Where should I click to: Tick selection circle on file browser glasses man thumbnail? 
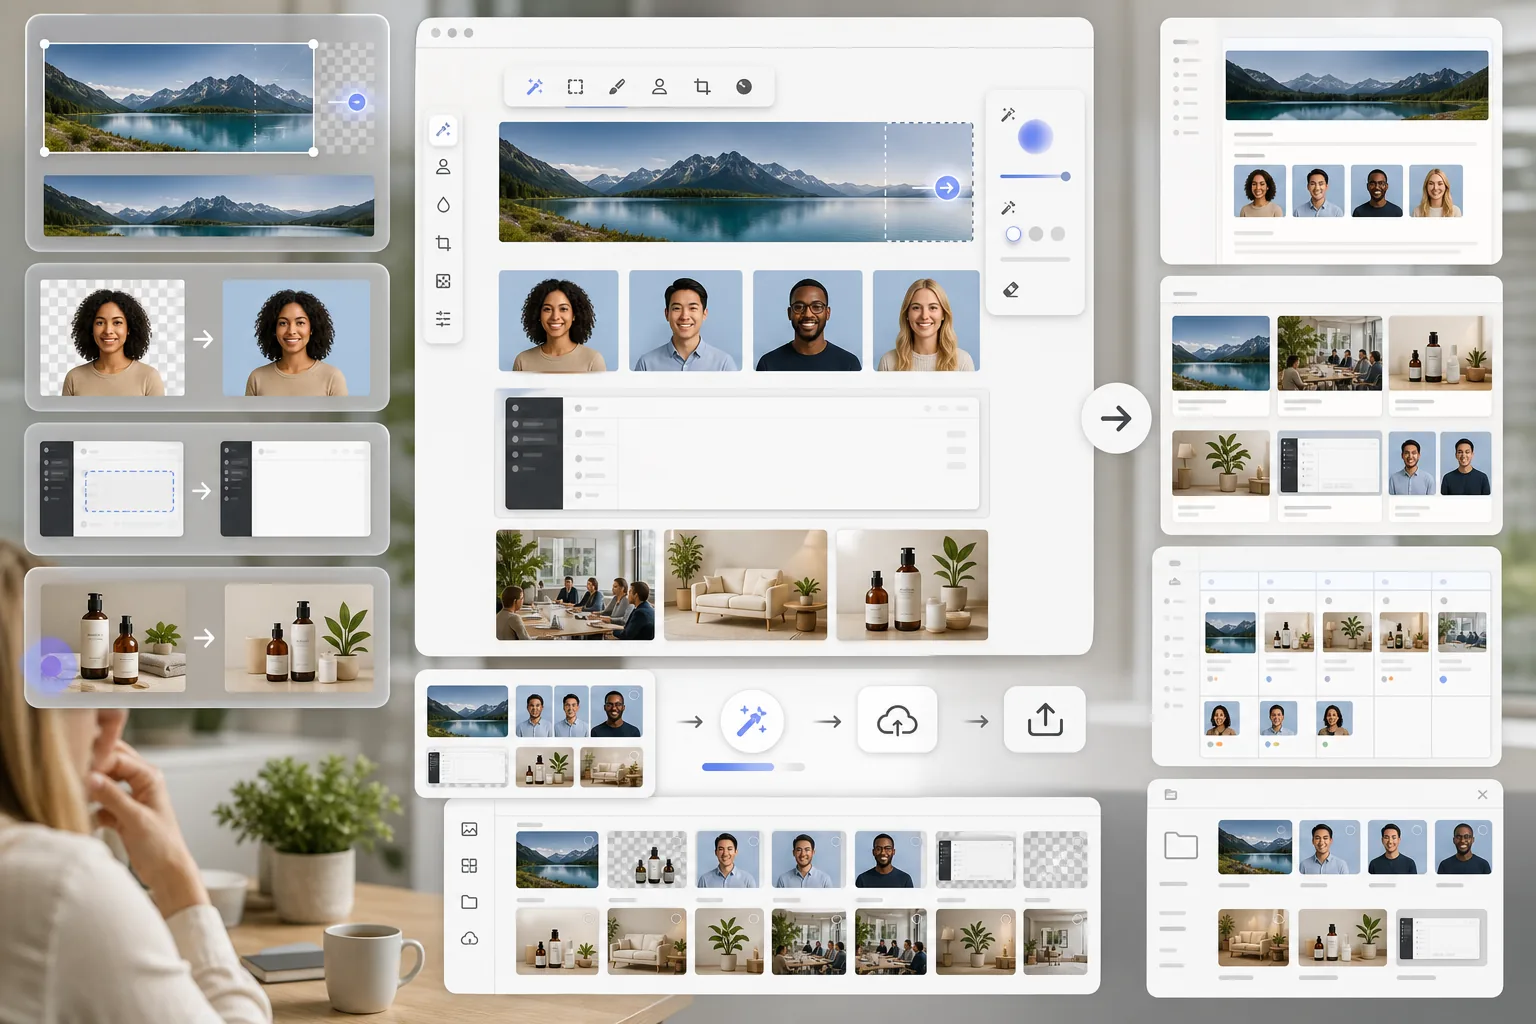click(1482, 830)
